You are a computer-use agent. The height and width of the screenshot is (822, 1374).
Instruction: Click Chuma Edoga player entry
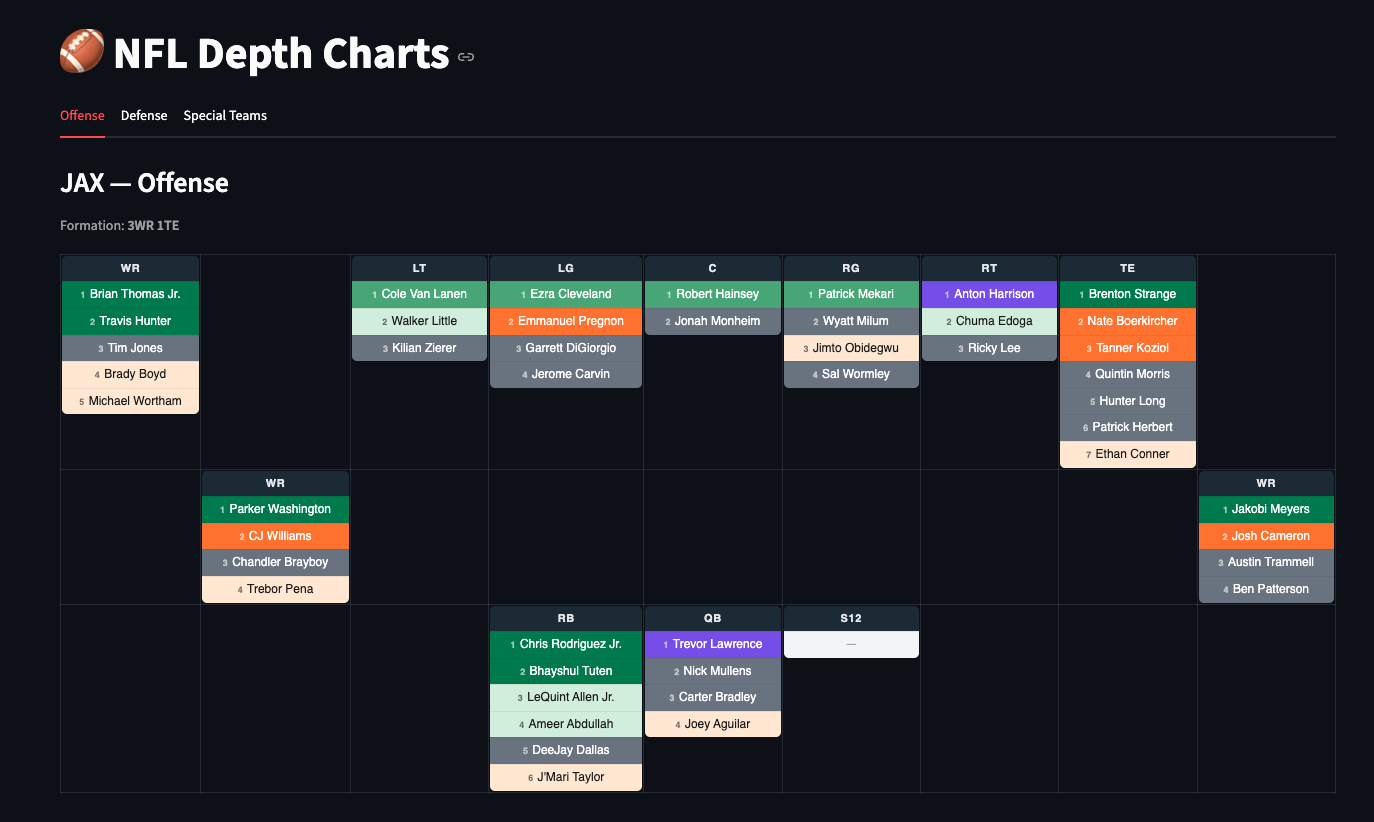click(989, 321)
